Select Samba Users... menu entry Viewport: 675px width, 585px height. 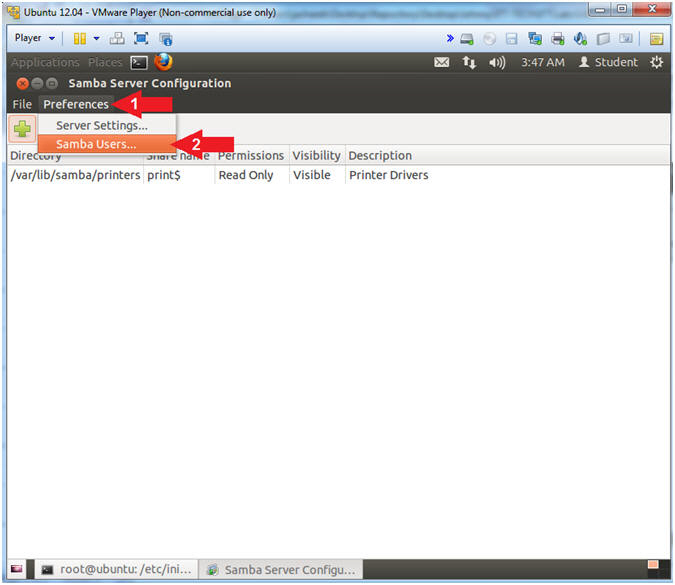107,144
